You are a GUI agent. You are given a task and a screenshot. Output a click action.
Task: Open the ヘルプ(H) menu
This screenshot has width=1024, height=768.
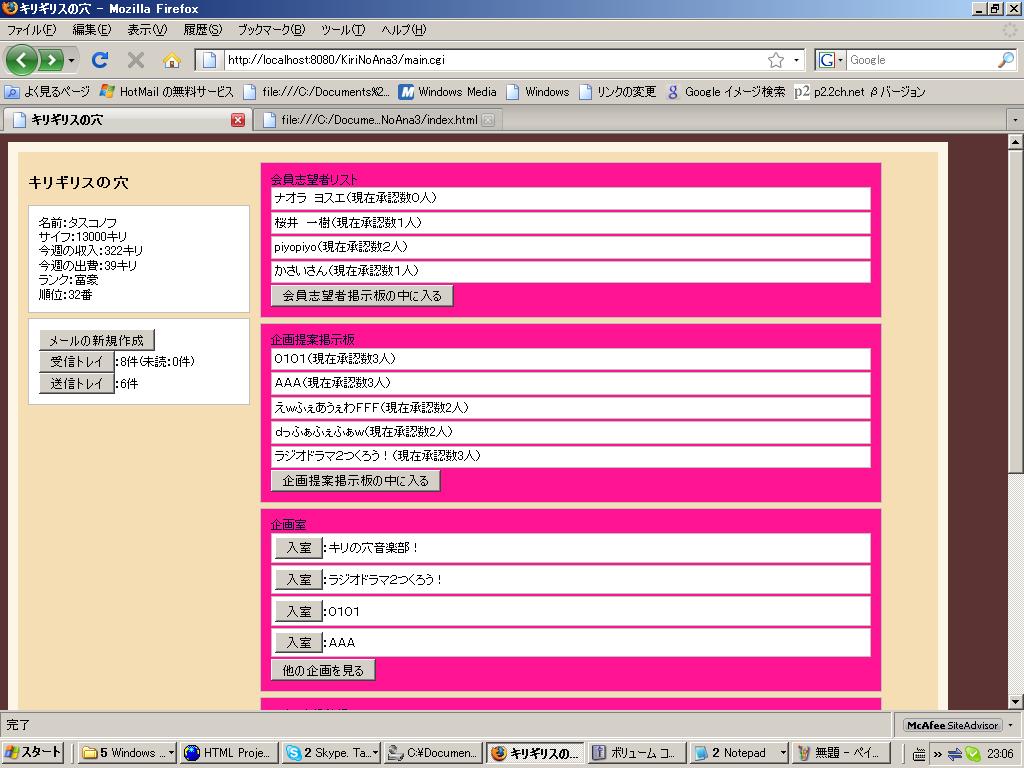pos(404,29)
